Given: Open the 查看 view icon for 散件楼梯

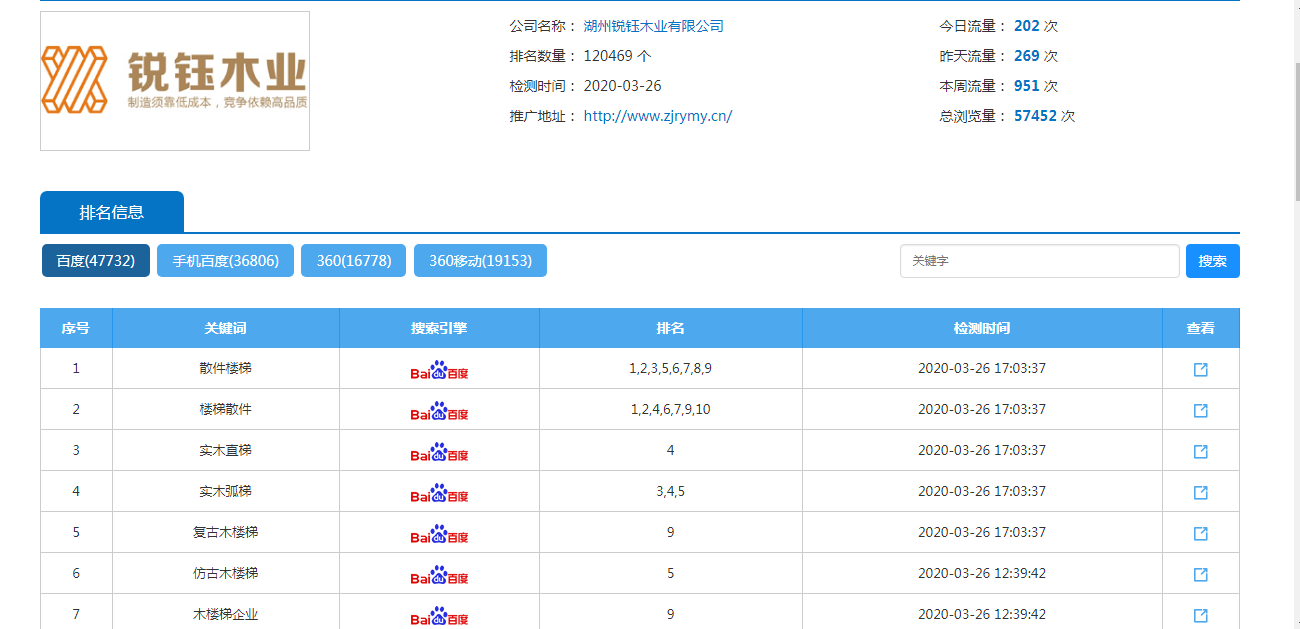Looking at the screenshot, I should click(x=1200, y=368).
